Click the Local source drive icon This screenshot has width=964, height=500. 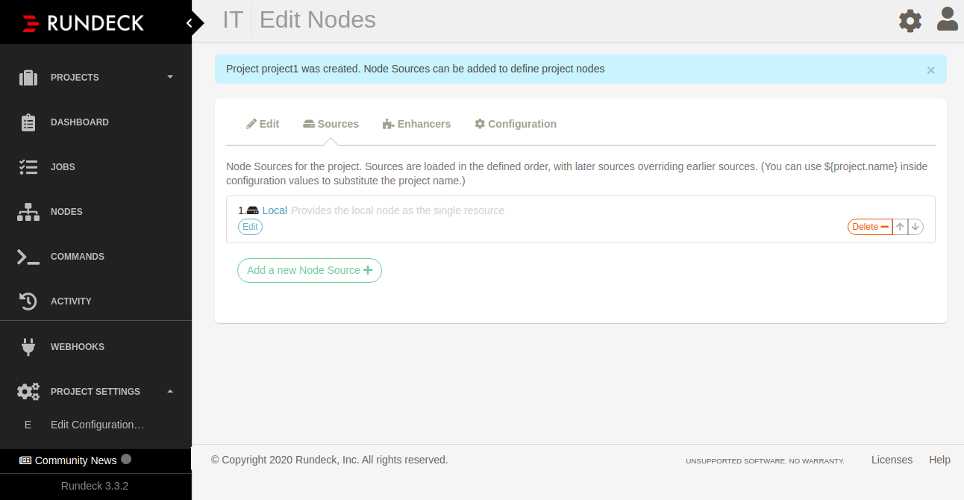coord(253,210)
